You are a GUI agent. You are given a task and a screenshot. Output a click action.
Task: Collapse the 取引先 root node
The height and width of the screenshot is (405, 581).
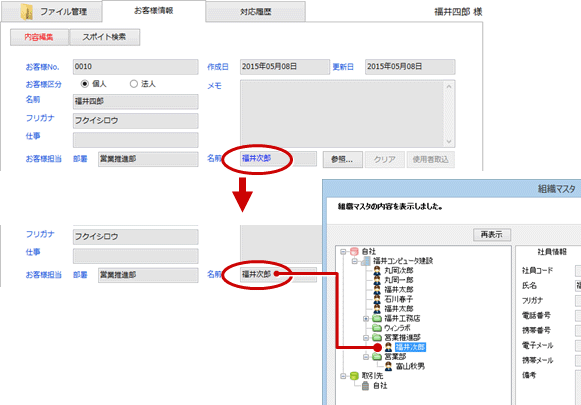[343, 376]
